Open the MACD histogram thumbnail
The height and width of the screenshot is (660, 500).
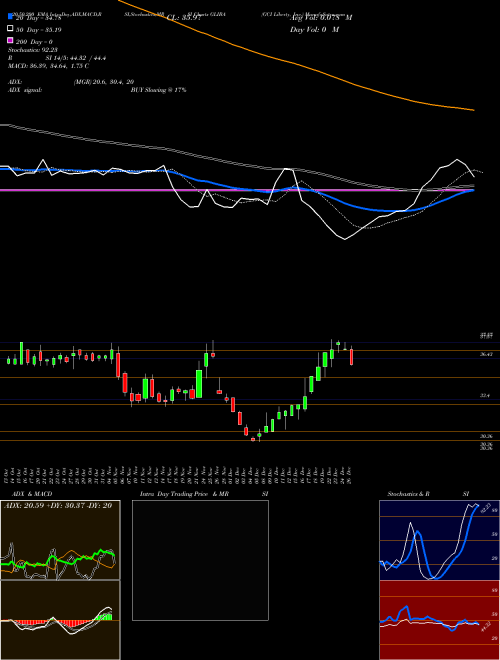coord(60,620)
